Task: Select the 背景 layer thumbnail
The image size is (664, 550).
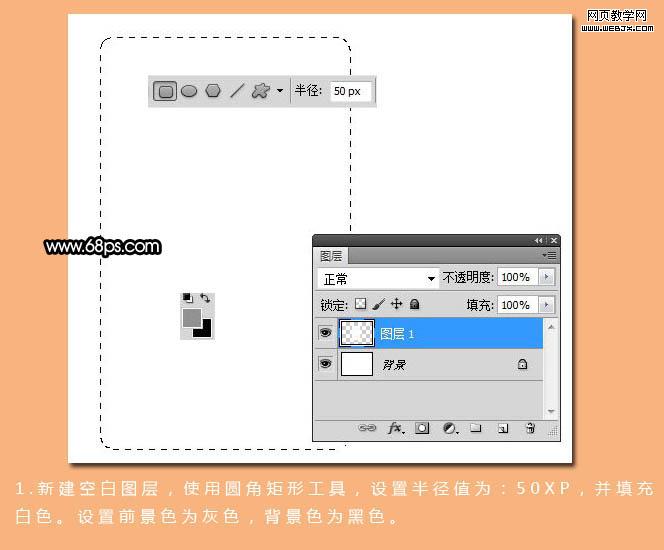Action: (357, 364)
